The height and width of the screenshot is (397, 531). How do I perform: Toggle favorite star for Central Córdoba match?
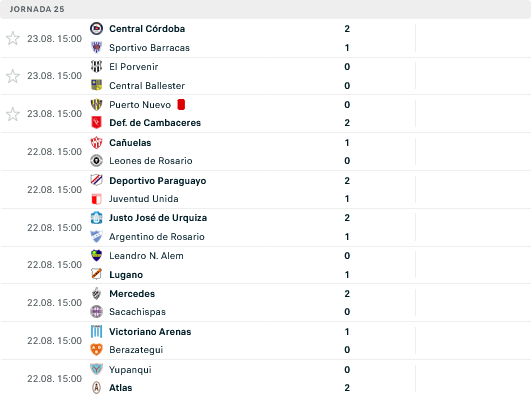[x=13, y=38]
